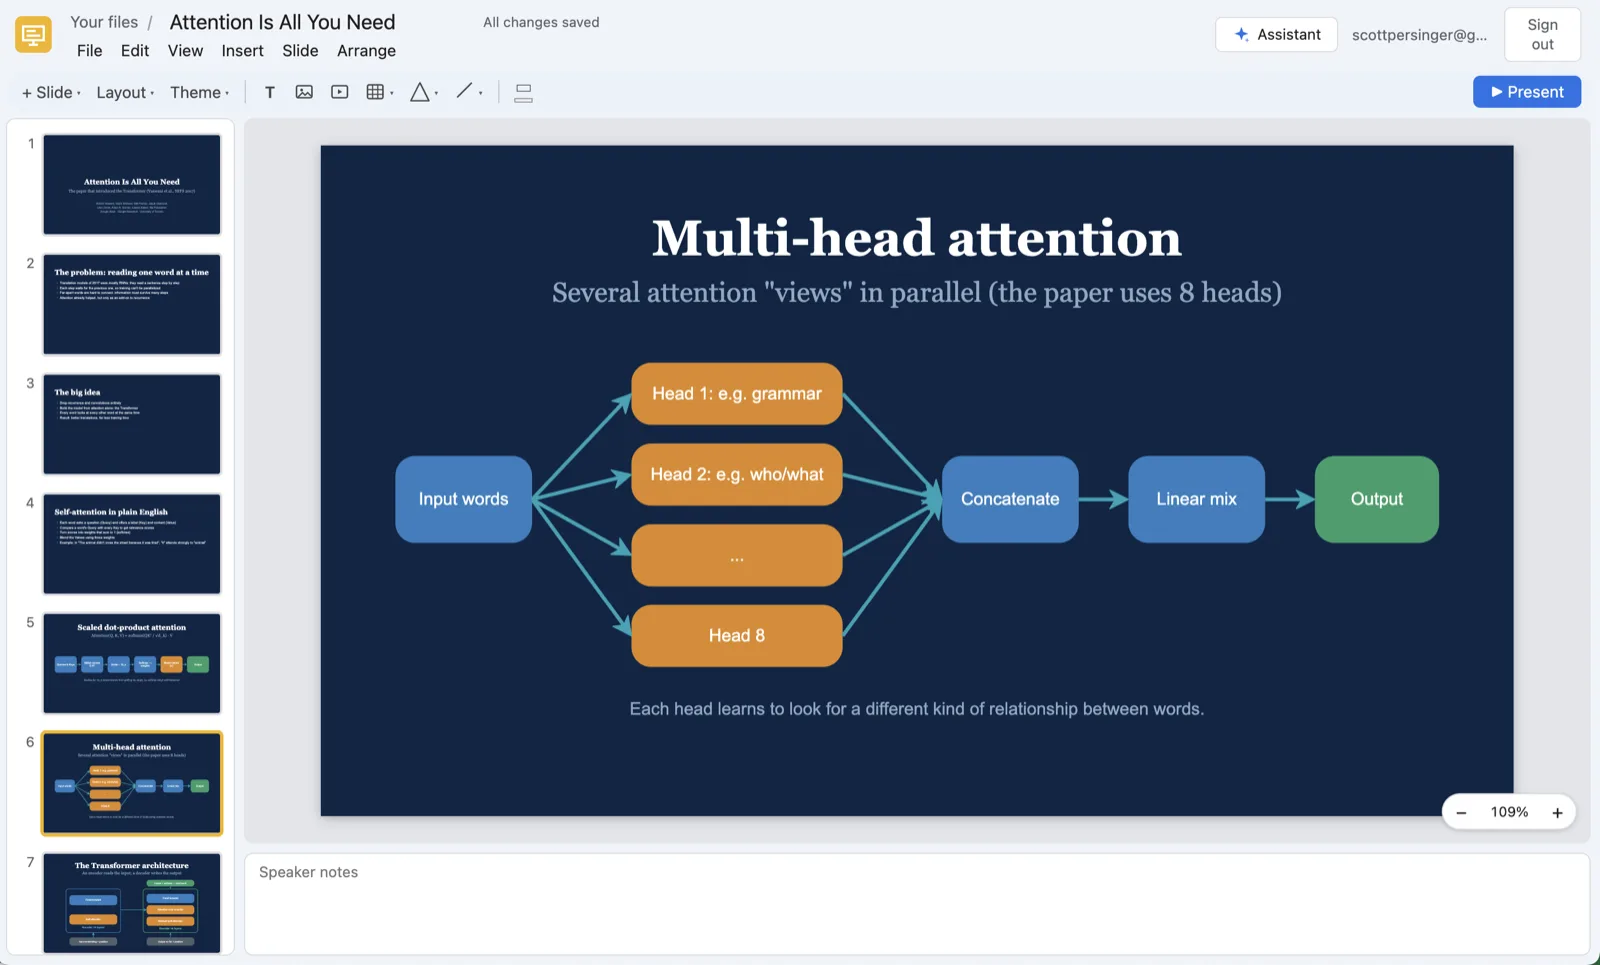Image resolution: width=1600 pixels, height=965 pixels.
Task: Click into the Speaker notes field
Action: click(917, 904)
